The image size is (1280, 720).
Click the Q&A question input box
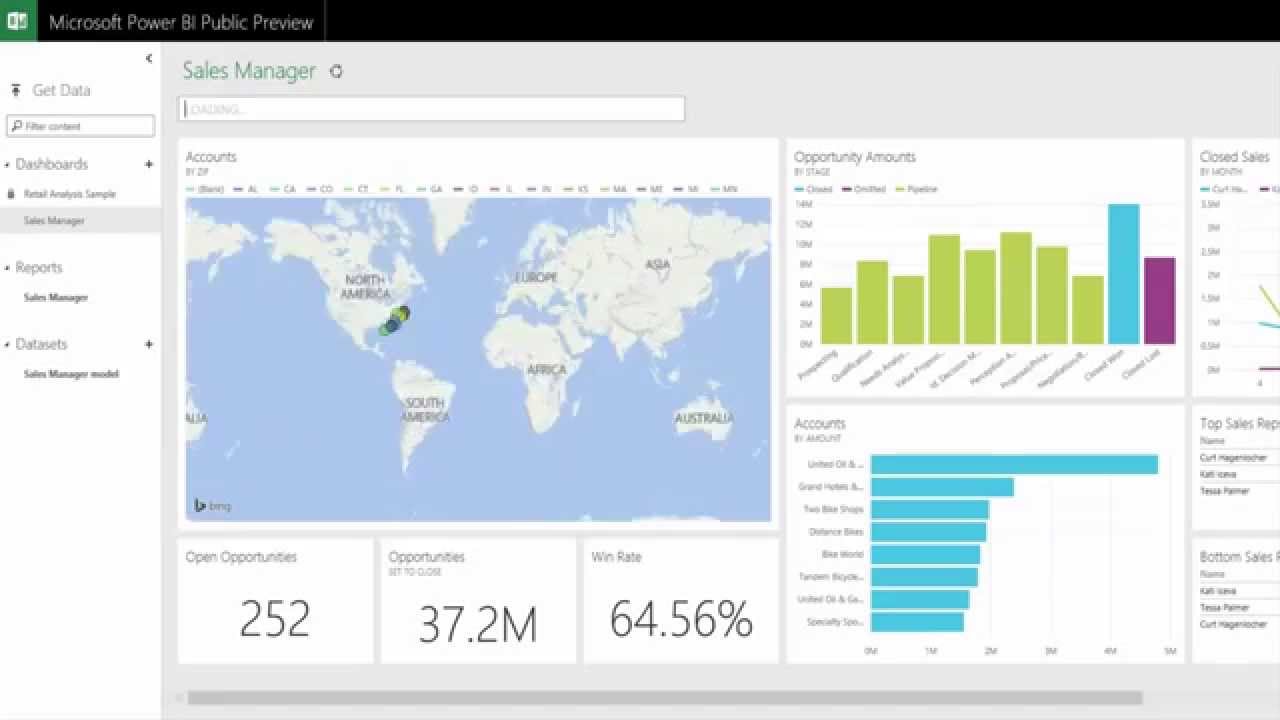(432, 109)
